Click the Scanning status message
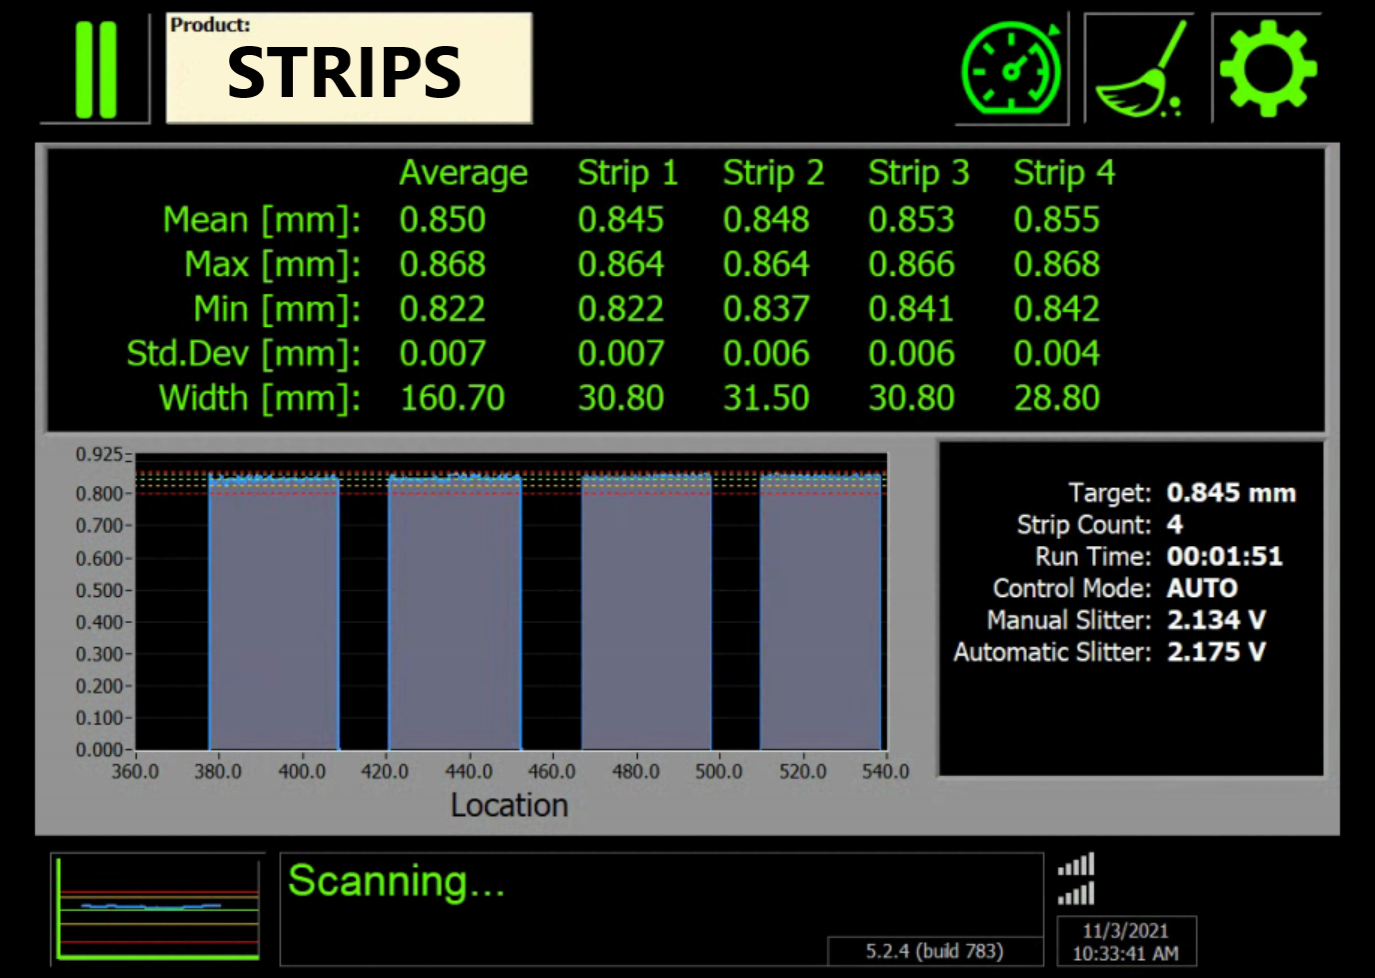Image resolution: width=1375 pixels, height=978 pixels. pos(395,882)
